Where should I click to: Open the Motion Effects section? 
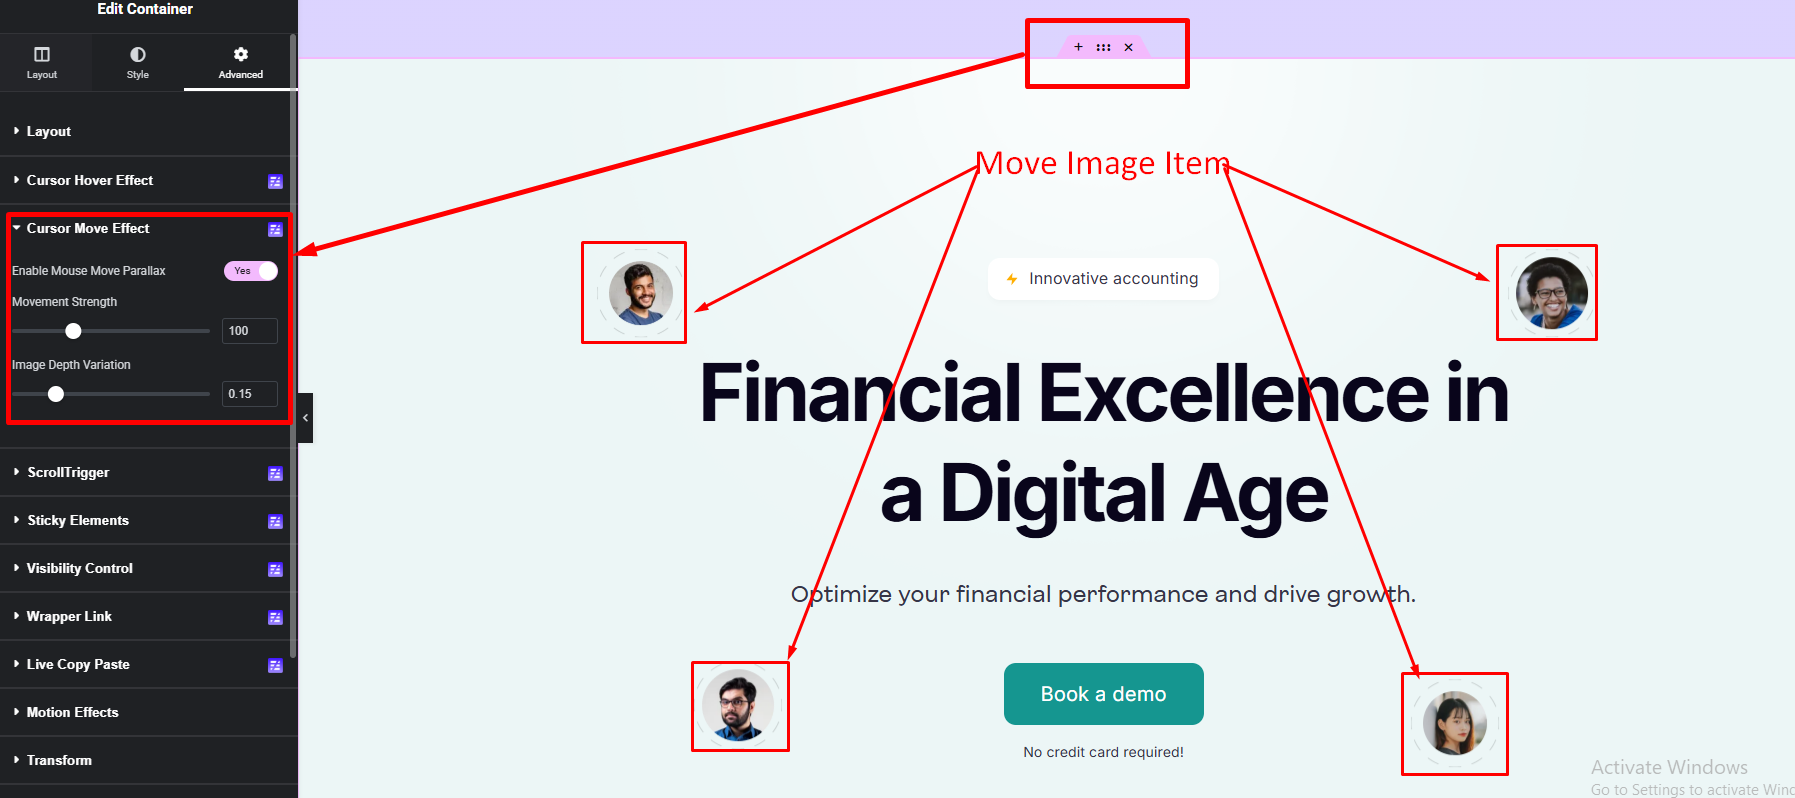pyautogui.click(x=73, y=713)
